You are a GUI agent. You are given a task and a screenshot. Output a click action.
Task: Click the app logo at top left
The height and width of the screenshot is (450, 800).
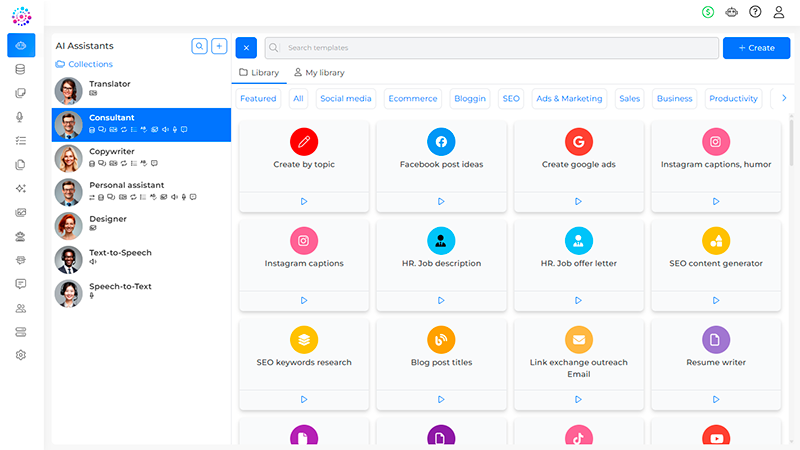pos(21,16)
